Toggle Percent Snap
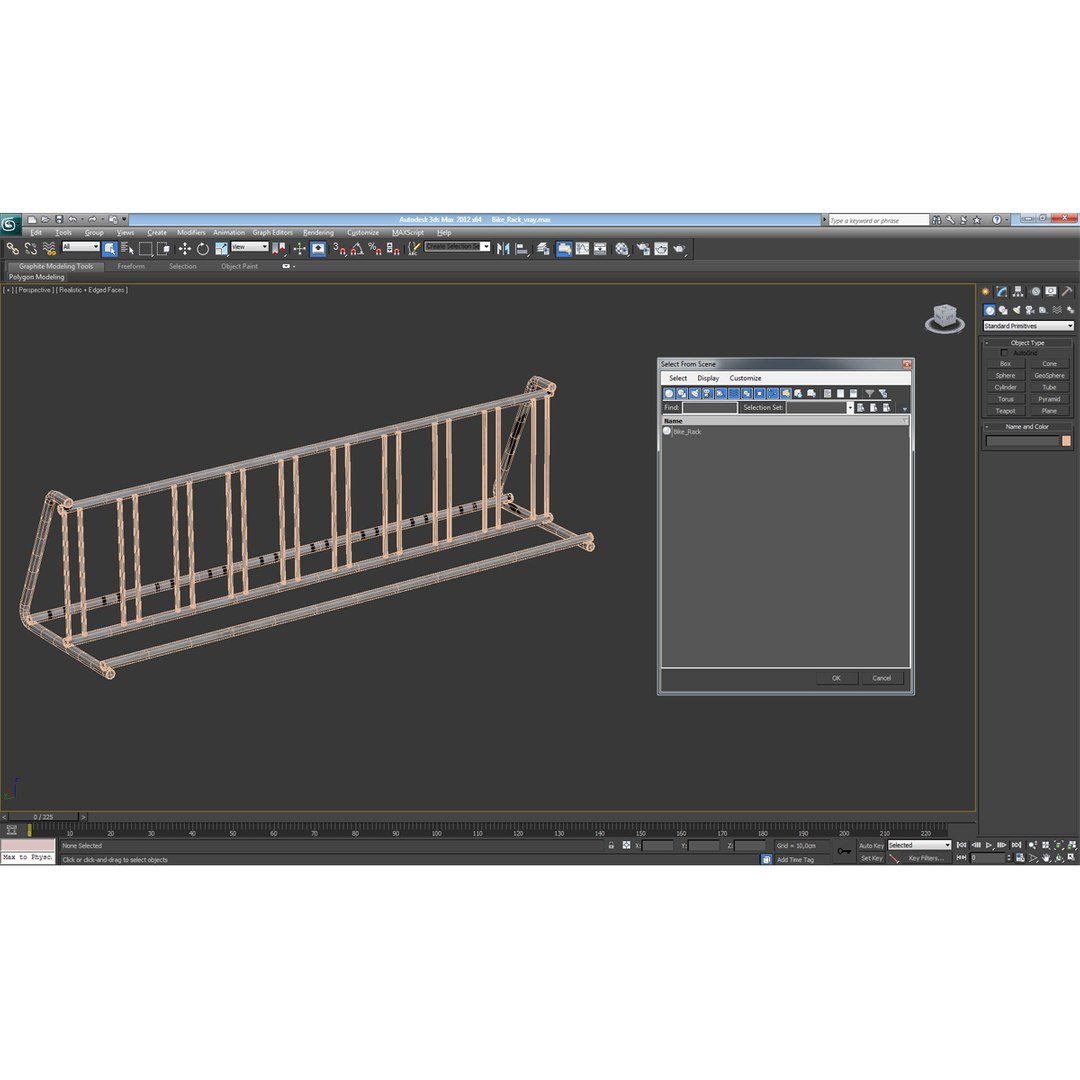Screen dimensions: 1080x1080 [375, 249]
